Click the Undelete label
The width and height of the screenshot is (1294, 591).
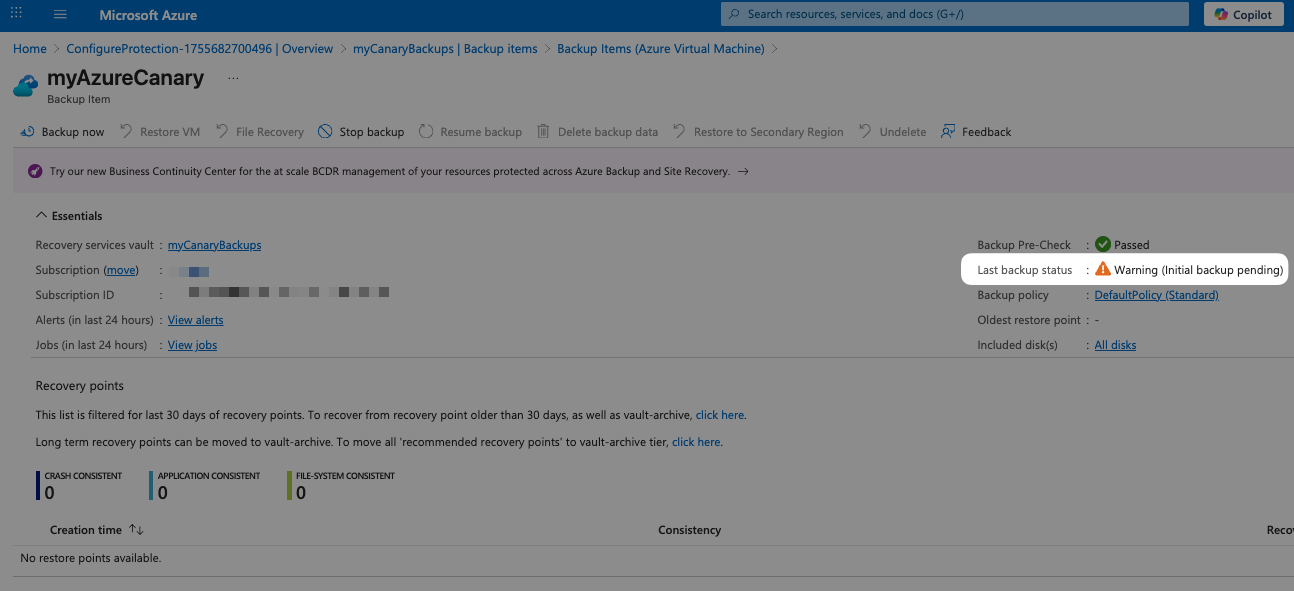(x=903, y=132)
